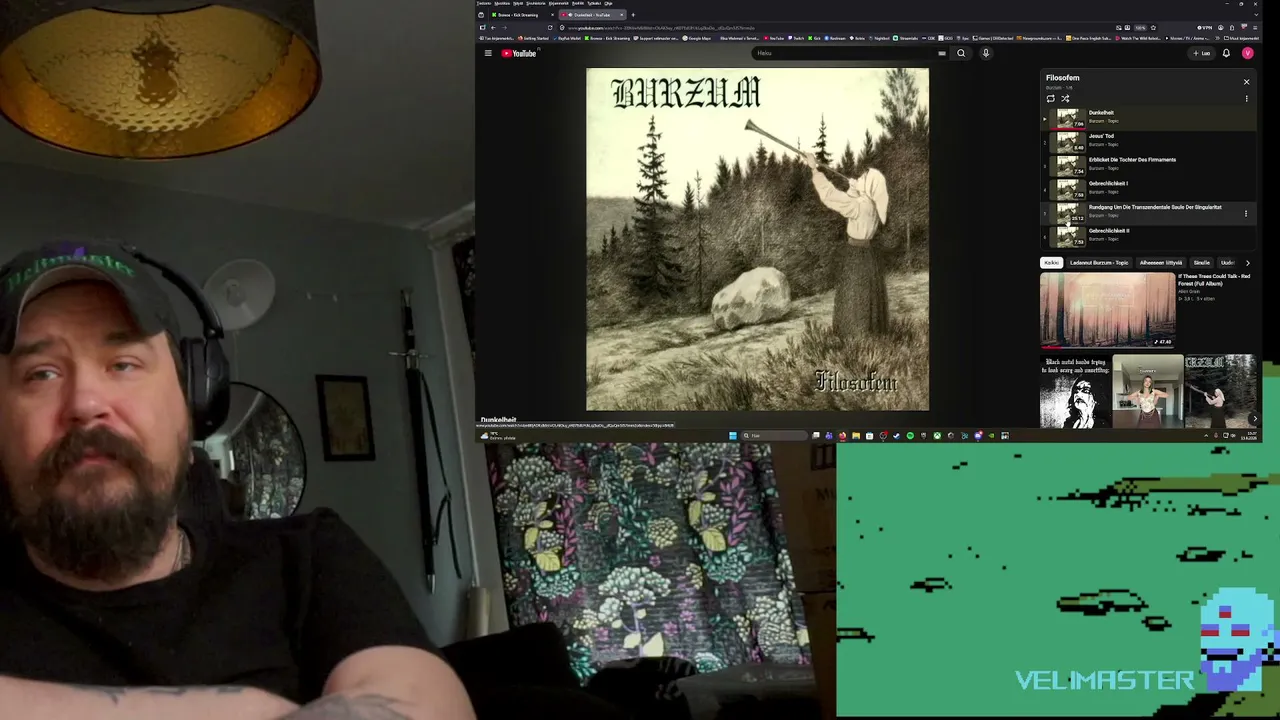The width and height of the screenshot is (1280, 720).
Task: Play Dunkelheit from the playlist
Action: pyautogui.click(x=1147, y=118)
